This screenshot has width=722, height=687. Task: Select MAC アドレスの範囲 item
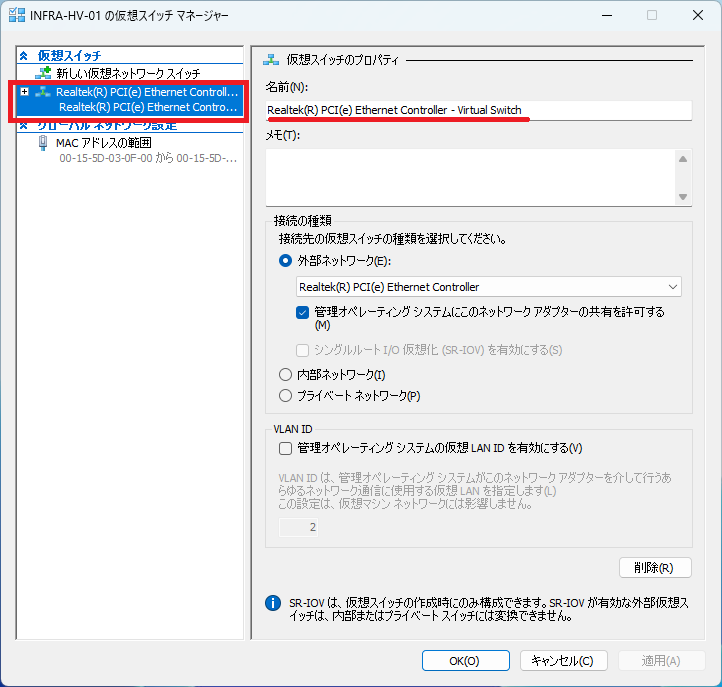(x=104, y=143)
